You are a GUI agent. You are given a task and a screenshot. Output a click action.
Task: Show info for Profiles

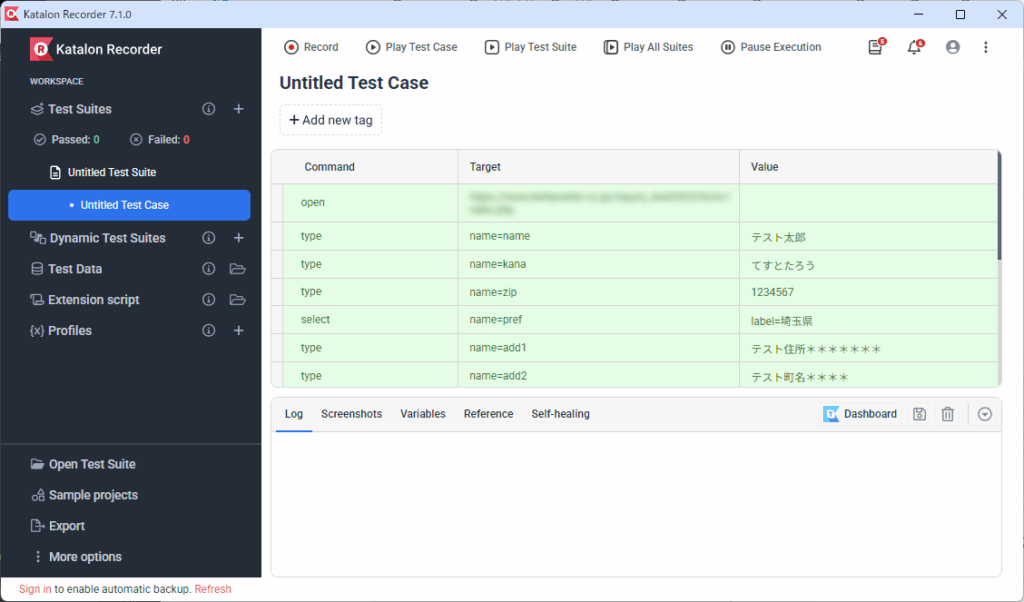click(x=208, y=330)
